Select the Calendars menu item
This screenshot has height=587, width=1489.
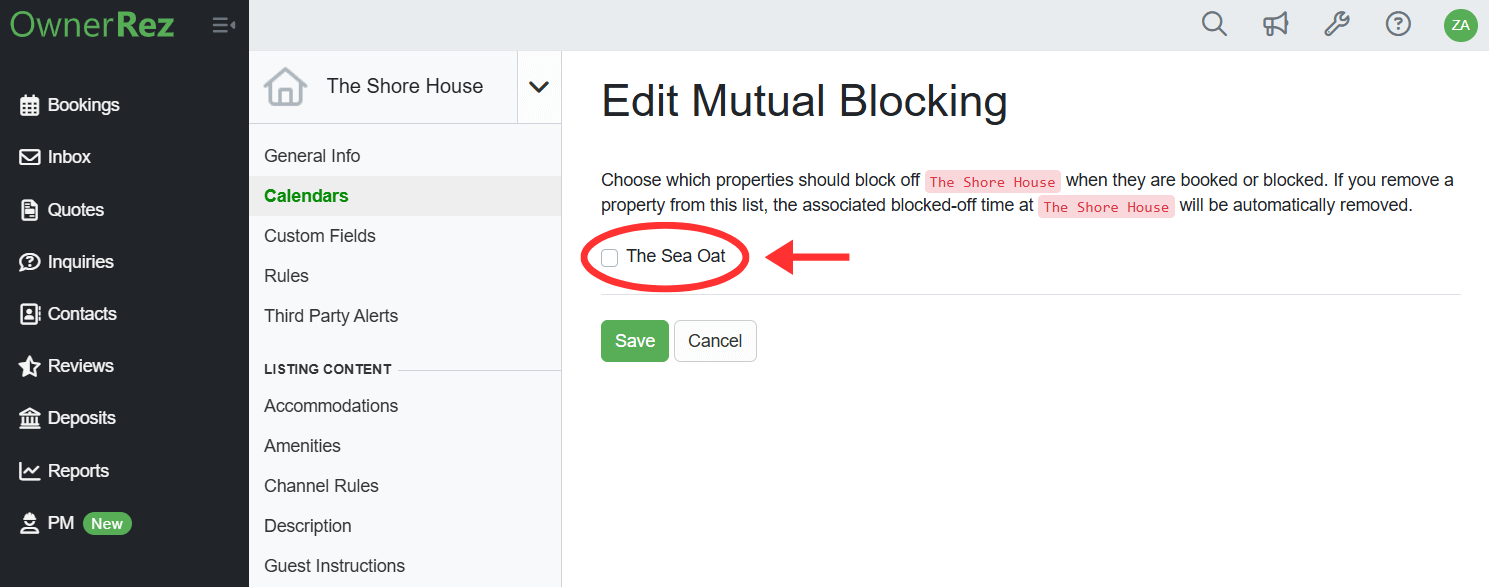(x=306, y=196)
